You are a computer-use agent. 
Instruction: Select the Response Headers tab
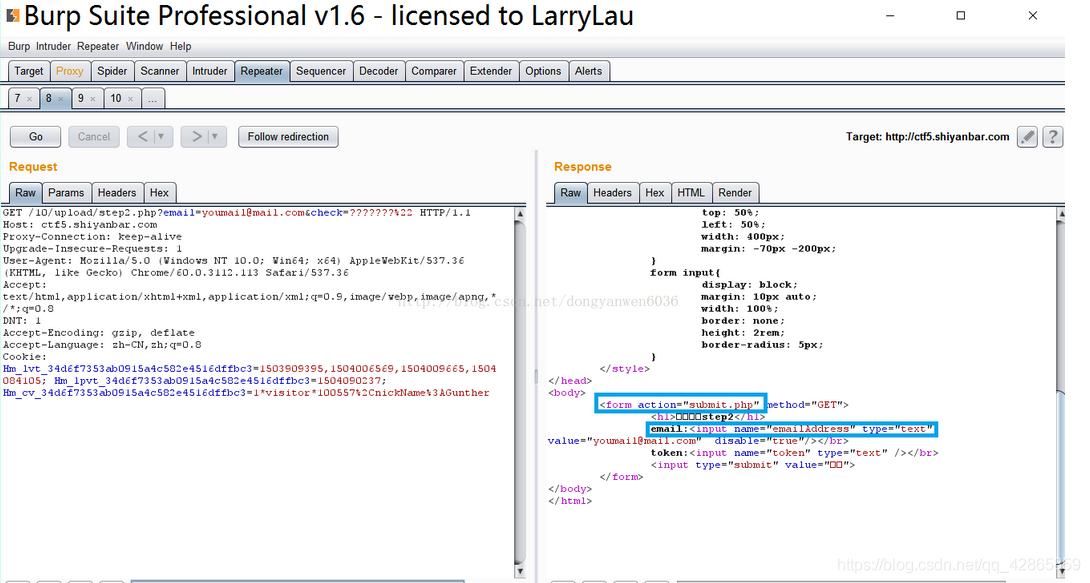(x=612, y=193)
